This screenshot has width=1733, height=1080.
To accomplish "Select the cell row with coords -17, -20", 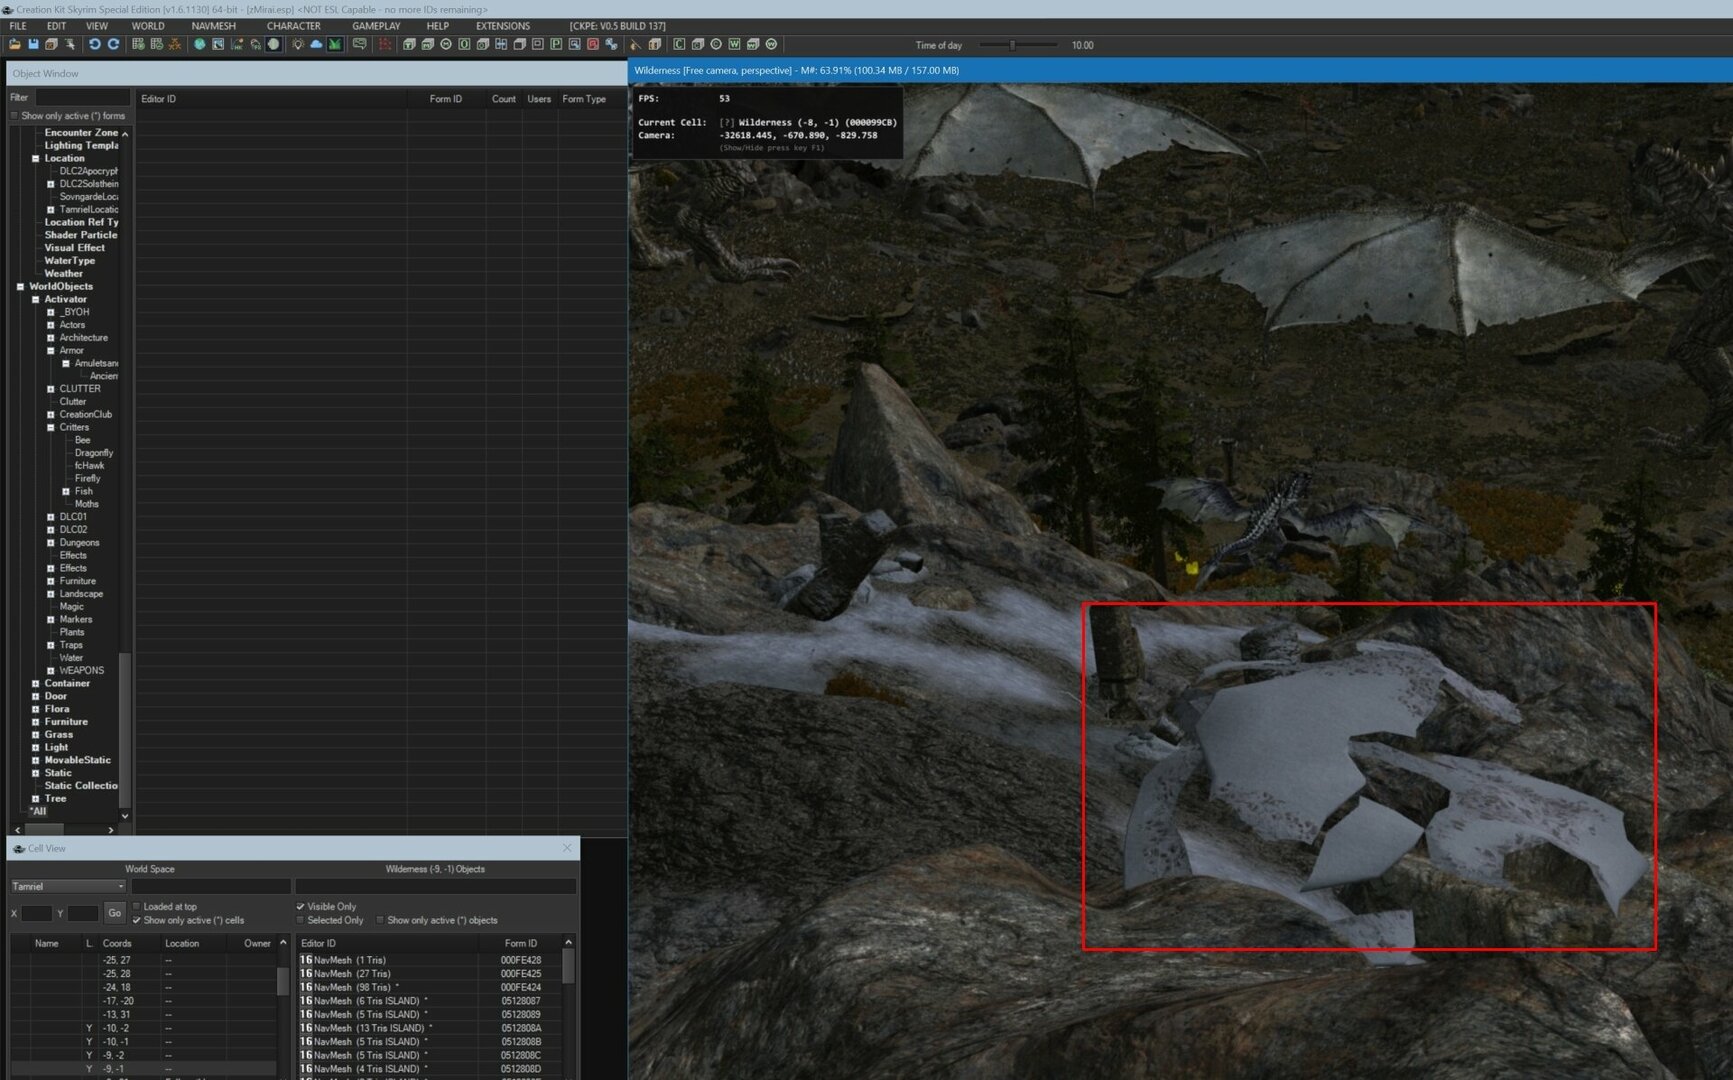I will point(145,1001).
